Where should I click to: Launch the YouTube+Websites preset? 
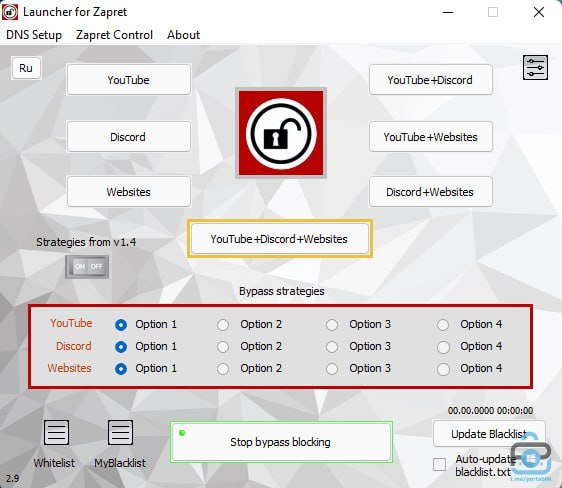[430, 137]
